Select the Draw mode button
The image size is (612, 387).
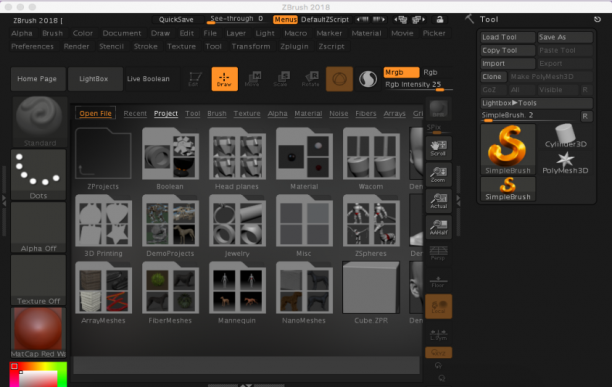click(x=224, y=79)
